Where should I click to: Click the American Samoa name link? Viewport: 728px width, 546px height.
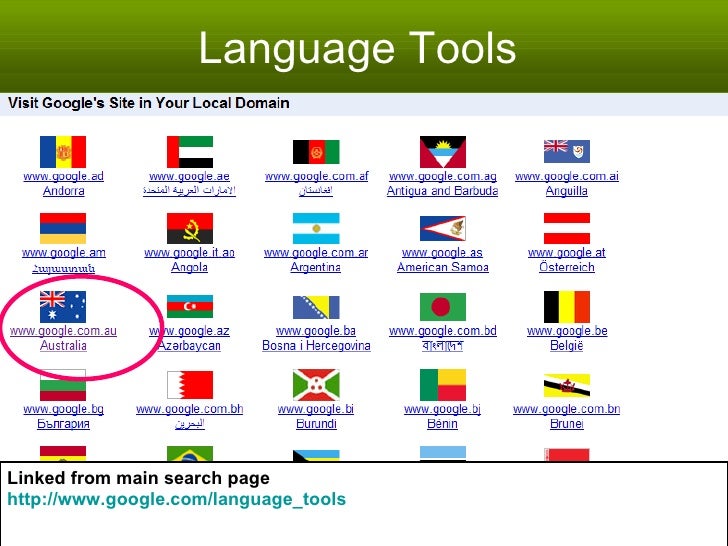tap(443, 267)
